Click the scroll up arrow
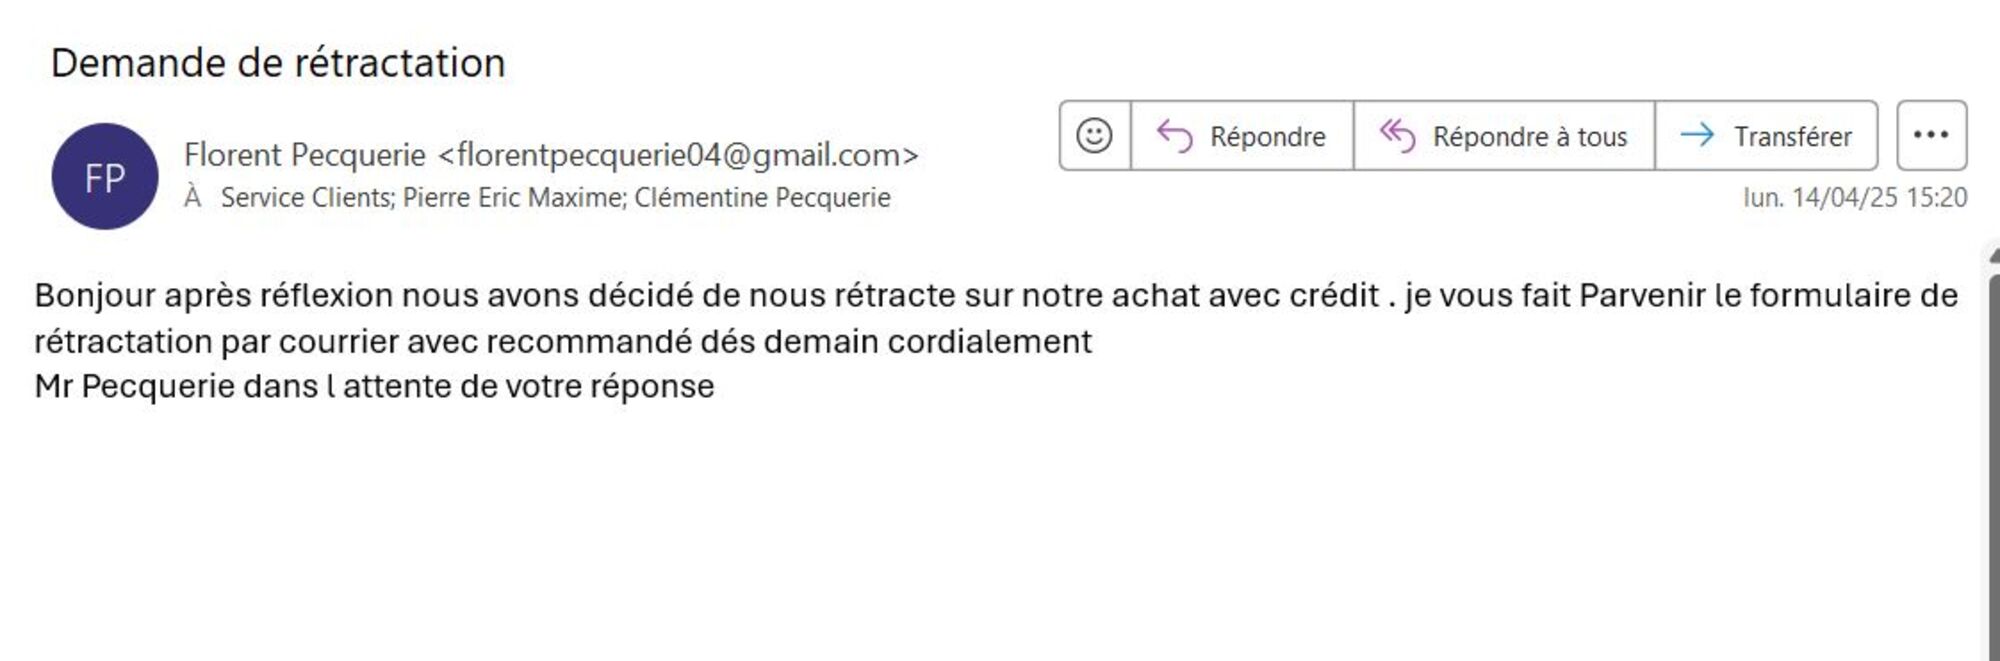2000x661 pixels. pyautogui.click(x=1994, y=254)
